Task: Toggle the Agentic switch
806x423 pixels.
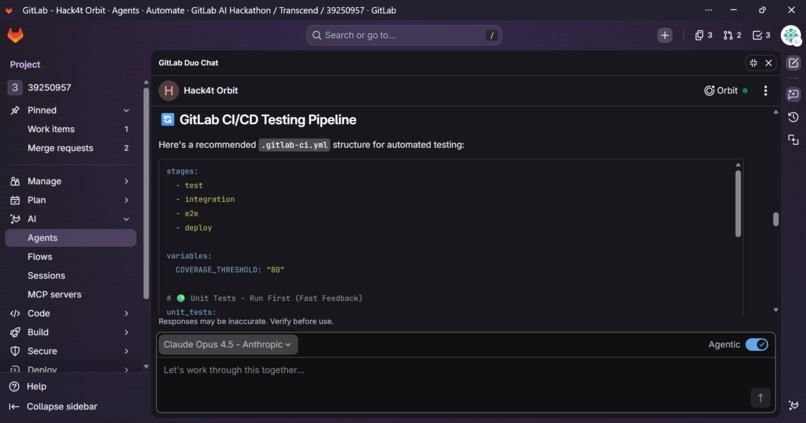Action: pyautogui.click(x=757, y=344)
